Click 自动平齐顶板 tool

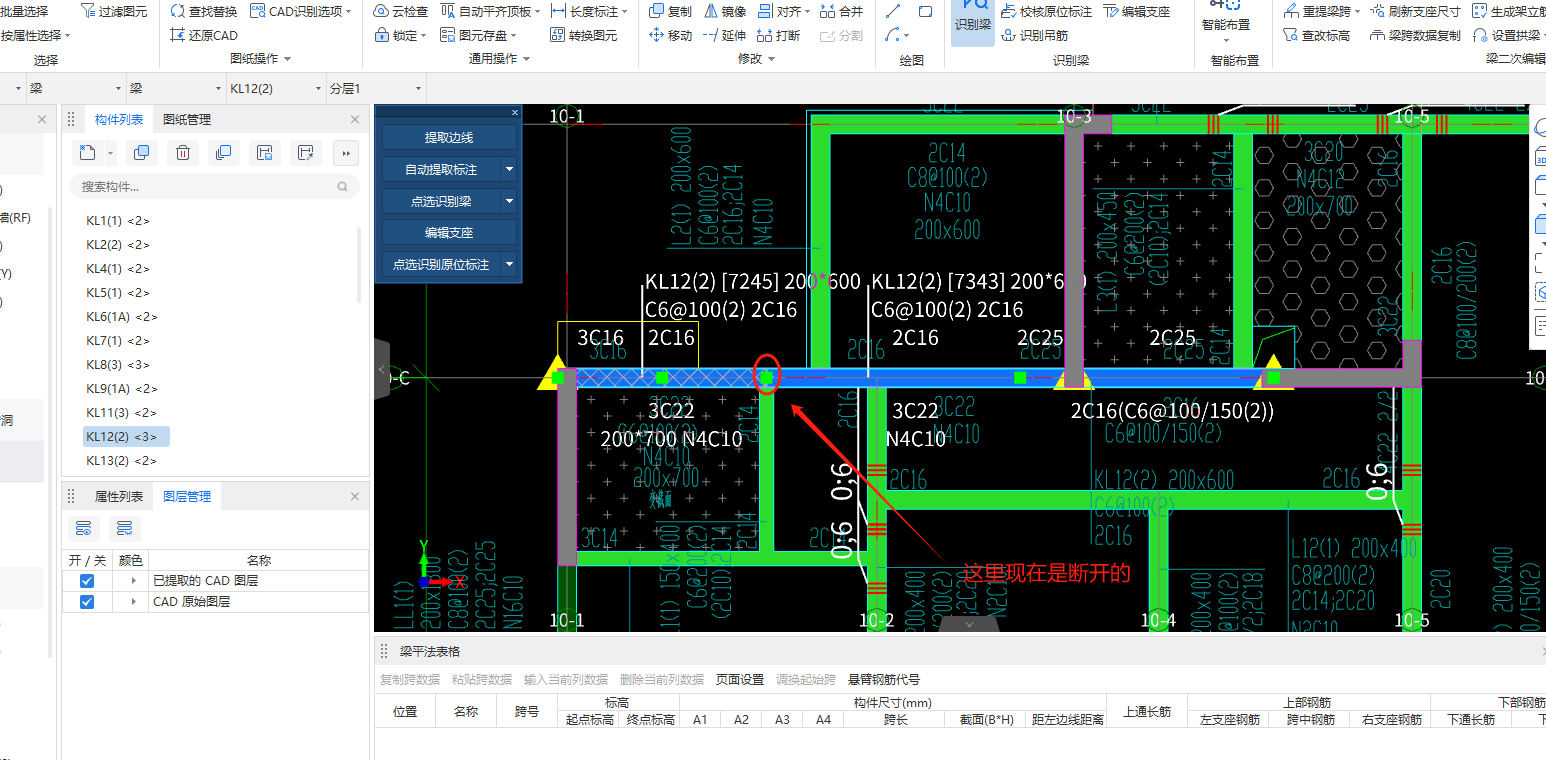point(489,11)
